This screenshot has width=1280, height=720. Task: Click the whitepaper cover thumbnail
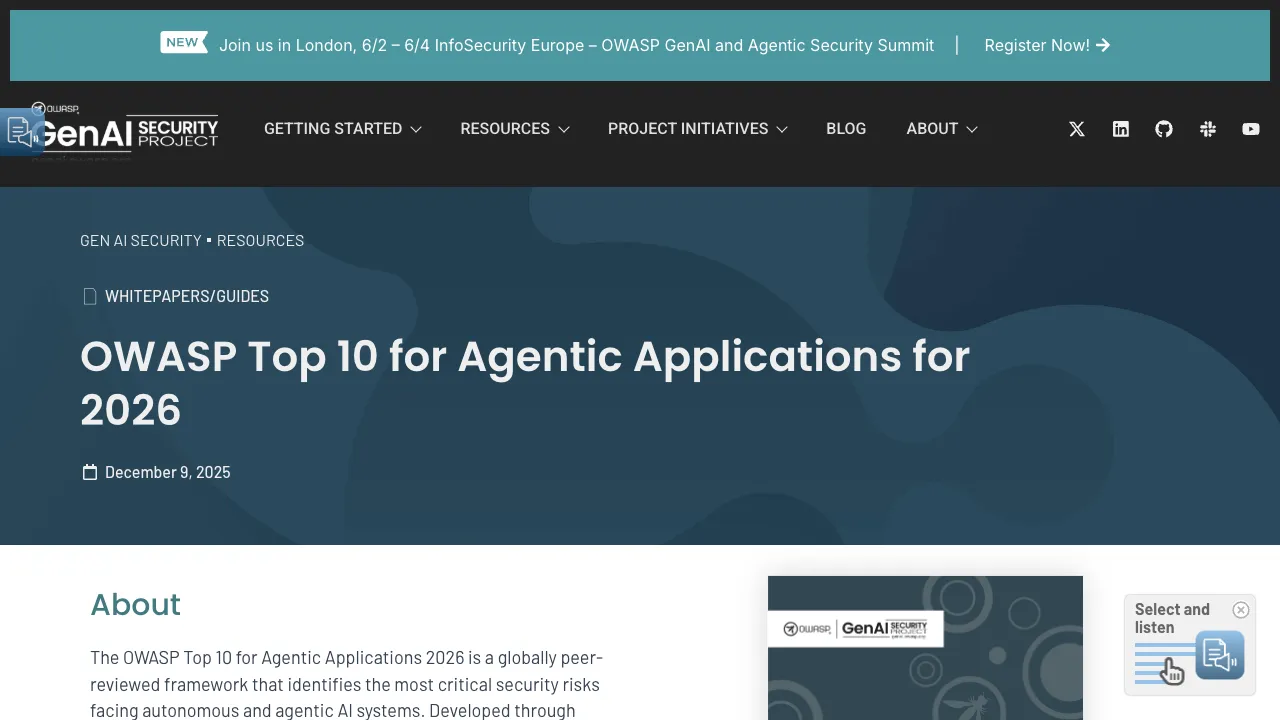tap(925, 648)
